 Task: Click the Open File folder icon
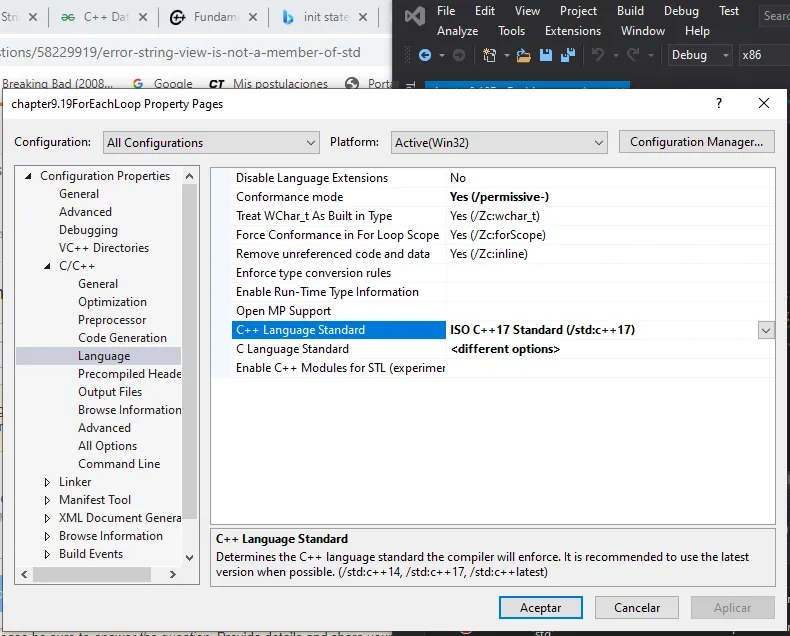click(x=523, y=55)
